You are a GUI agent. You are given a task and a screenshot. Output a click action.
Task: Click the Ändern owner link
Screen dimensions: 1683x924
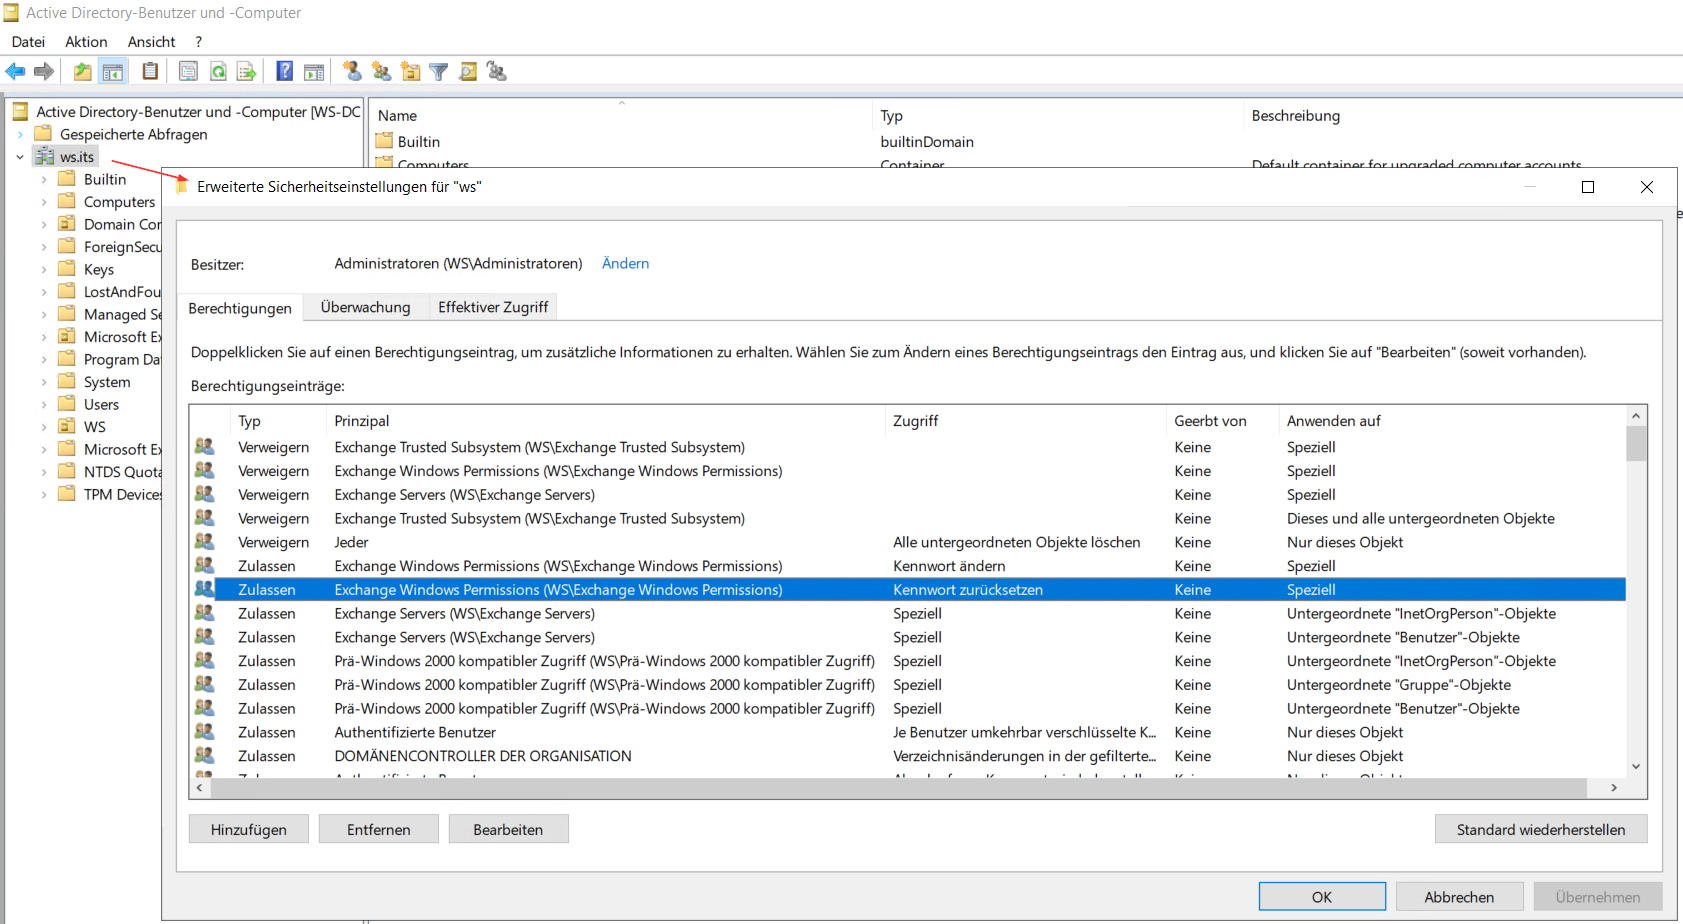coord(625,263)
